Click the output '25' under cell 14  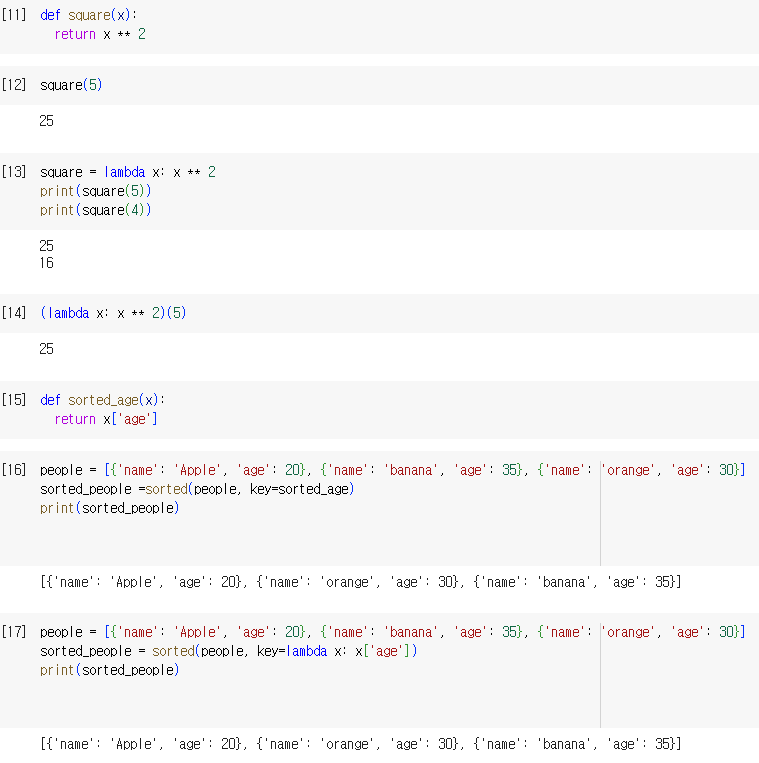46,349
